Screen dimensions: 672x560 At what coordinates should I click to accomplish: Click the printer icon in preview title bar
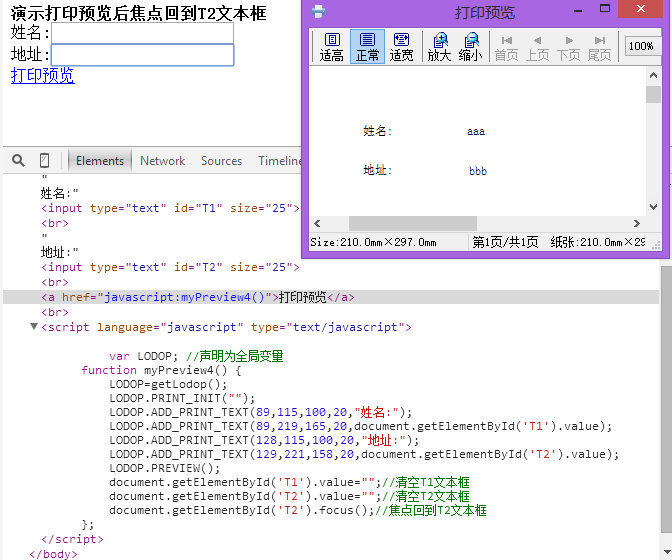318,11
